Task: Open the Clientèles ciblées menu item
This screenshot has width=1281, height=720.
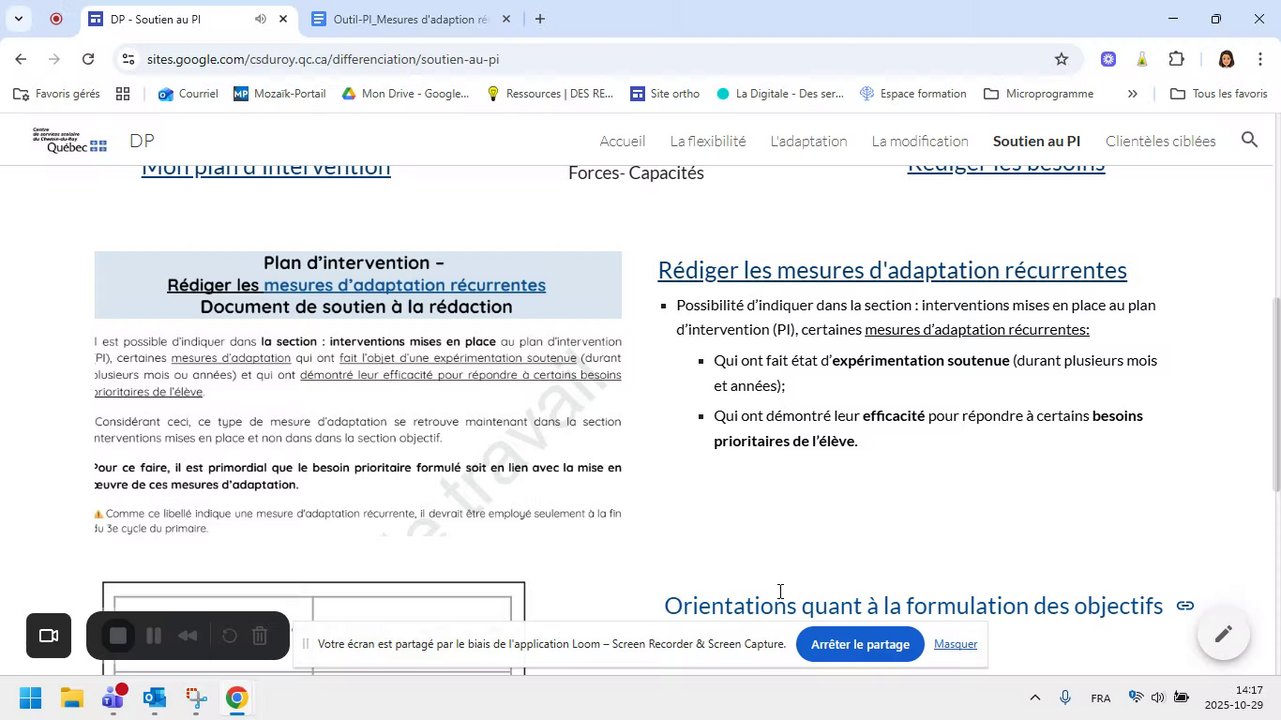Action: [x=1161, y=141]
